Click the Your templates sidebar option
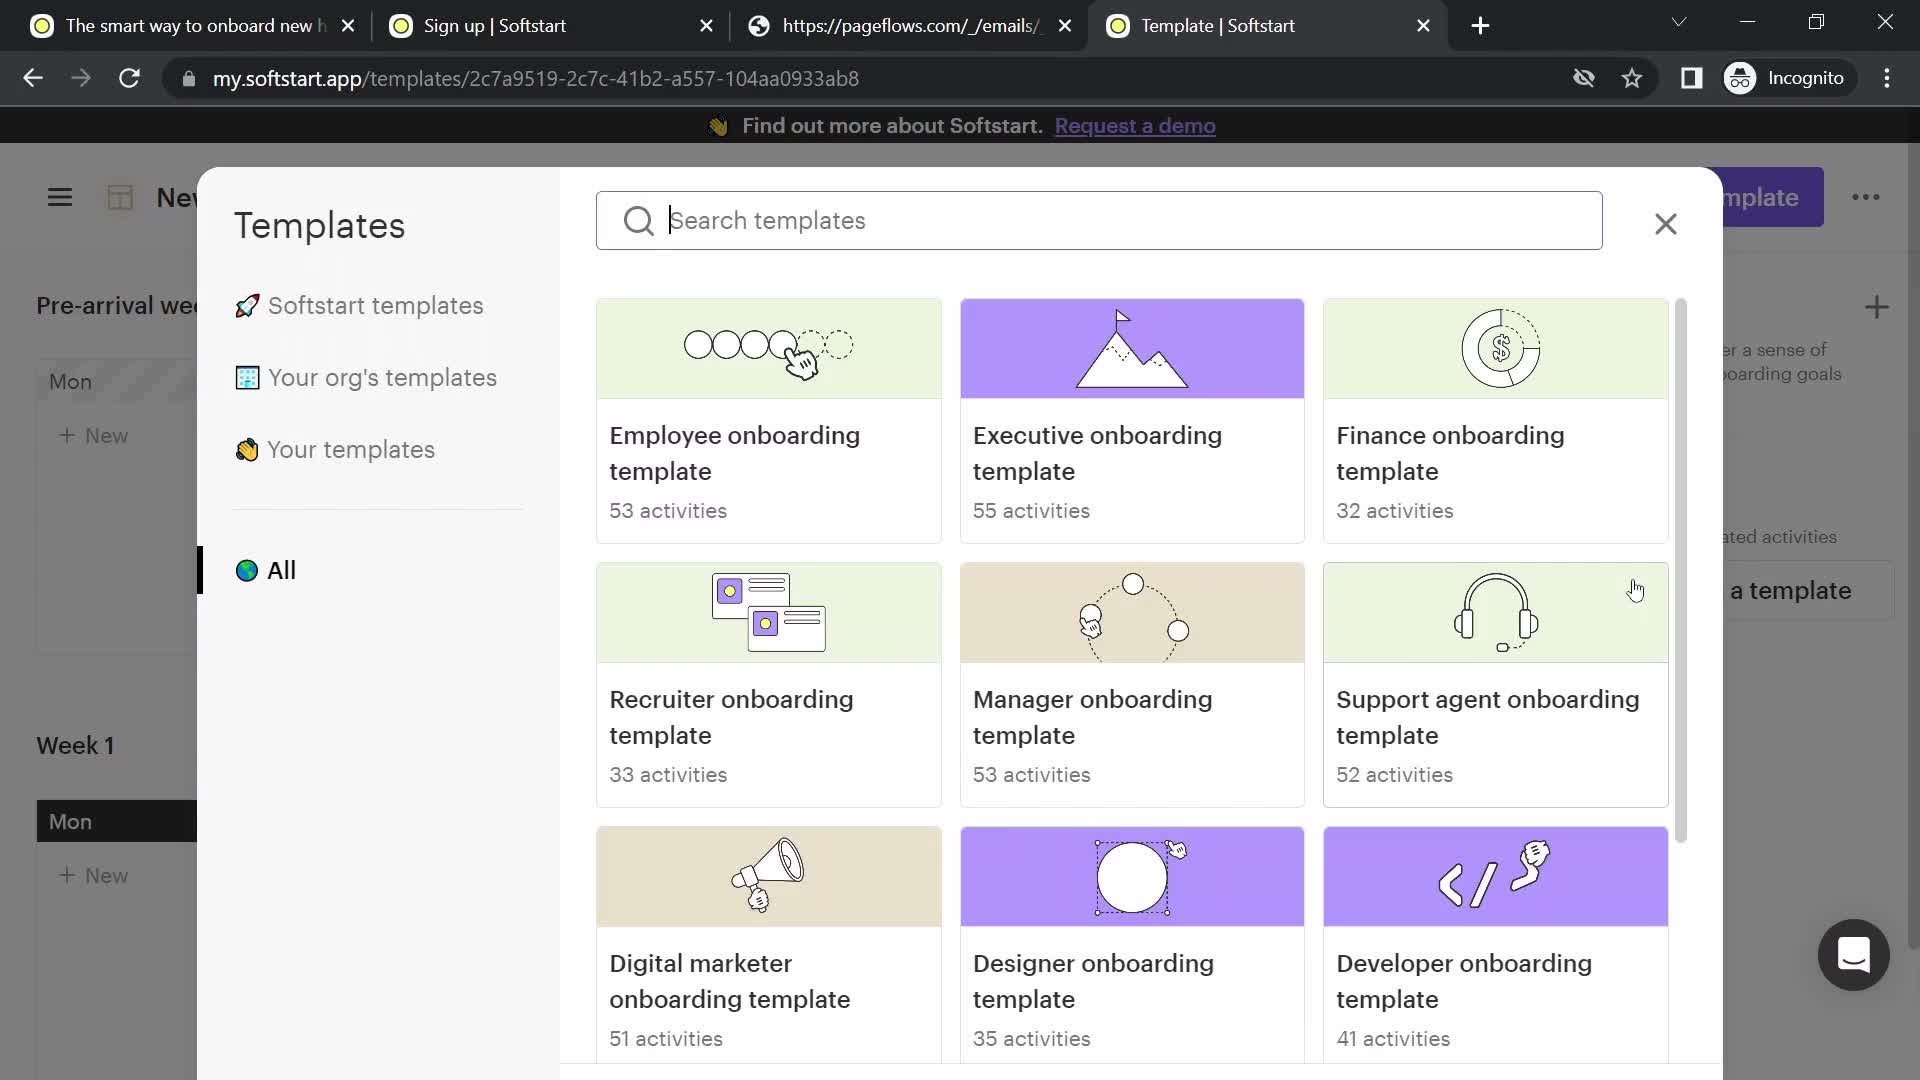This screenshot has height=1080, width=1920. (x=351, y=448)
